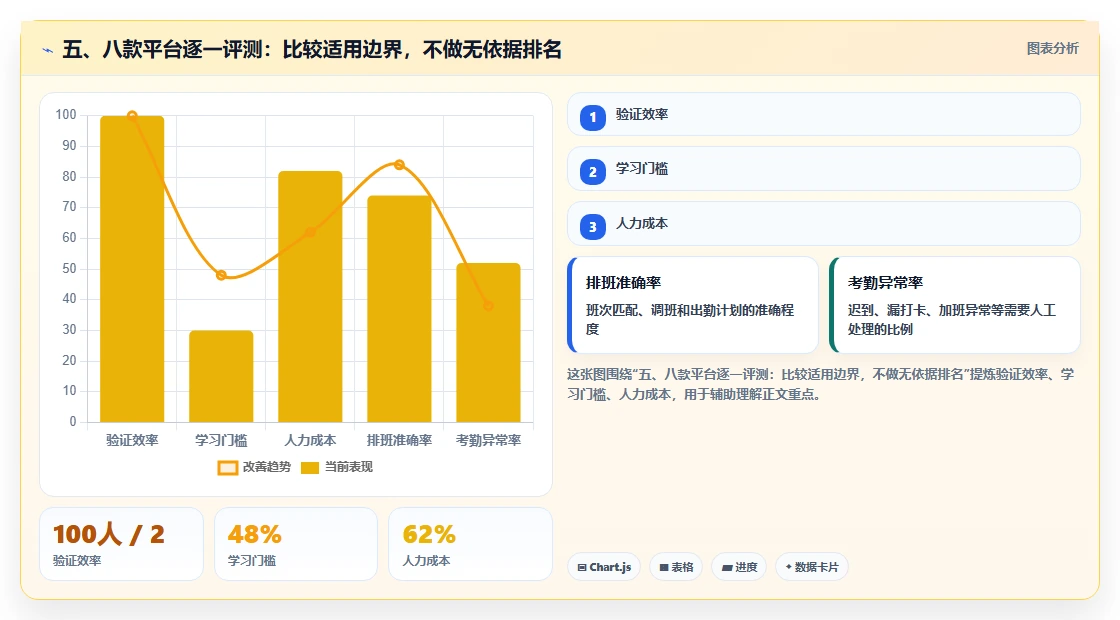Click the x-axis label 人力成本
Screen dimensions: 1120x620
pyautogui.click(x=310, y=441)
